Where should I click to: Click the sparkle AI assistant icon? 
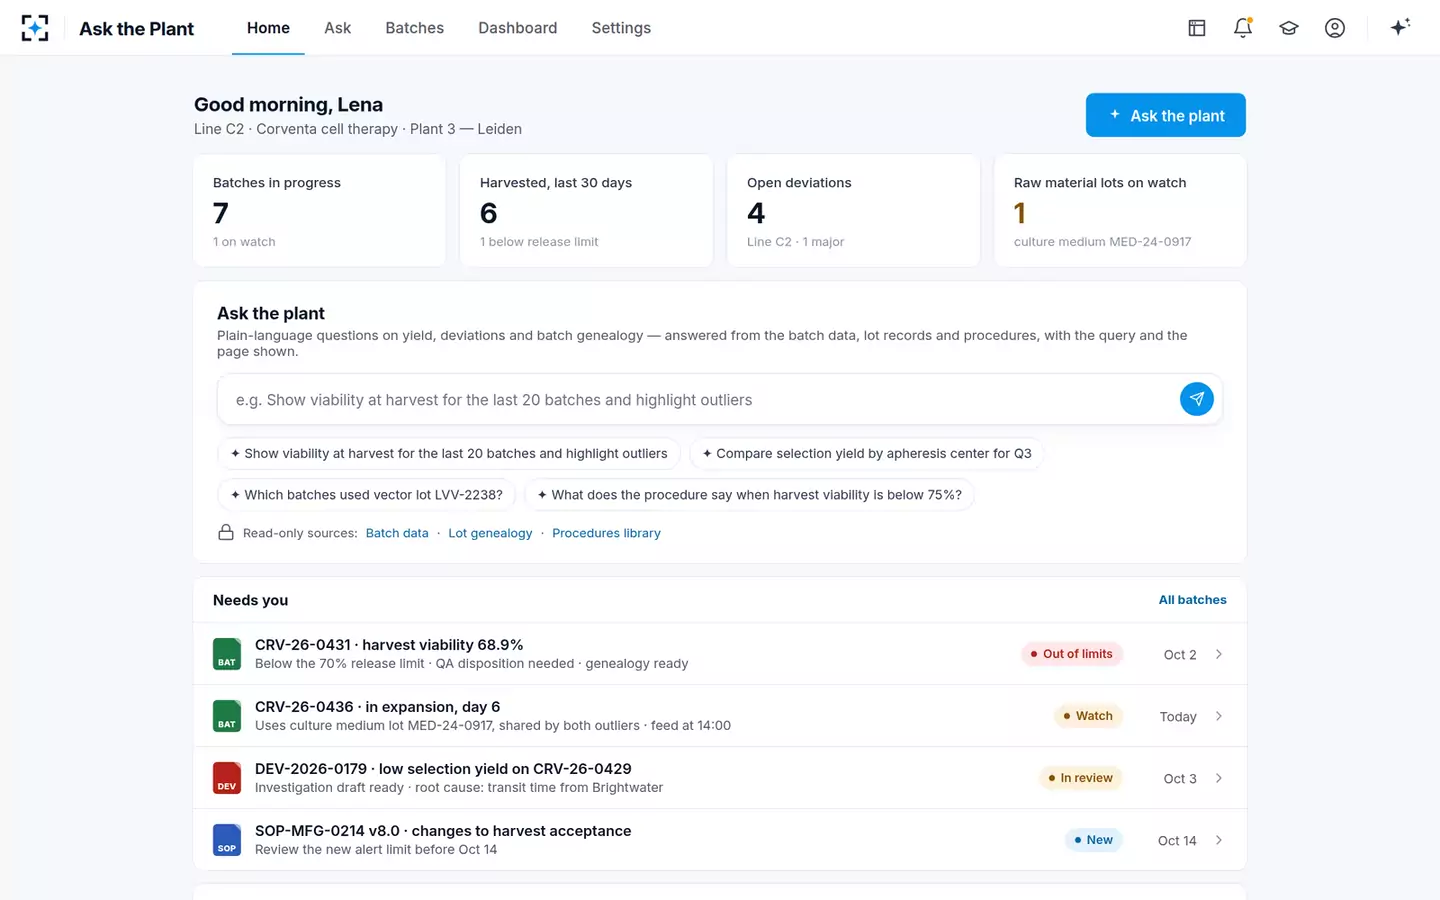click(x=1400, y=28)
